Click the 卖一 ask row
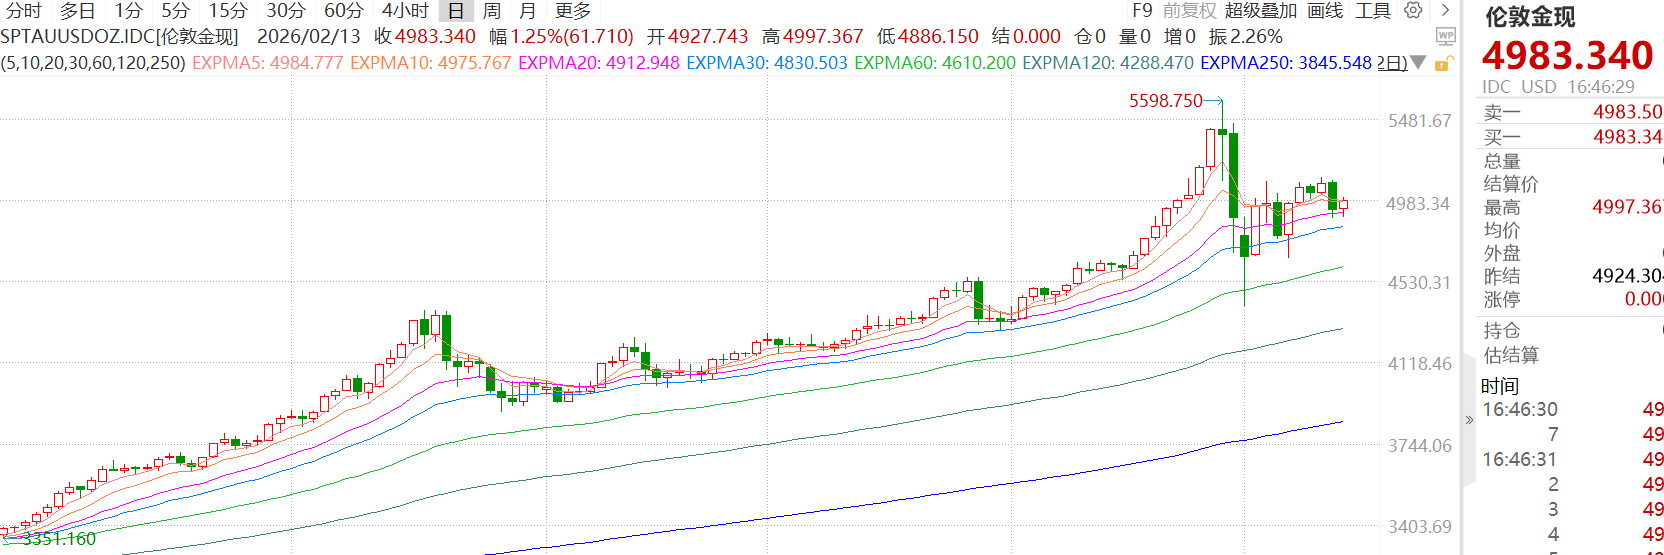Image resolution: width=1664 pixels, height=555 pixels. [x=1571, y=112]
